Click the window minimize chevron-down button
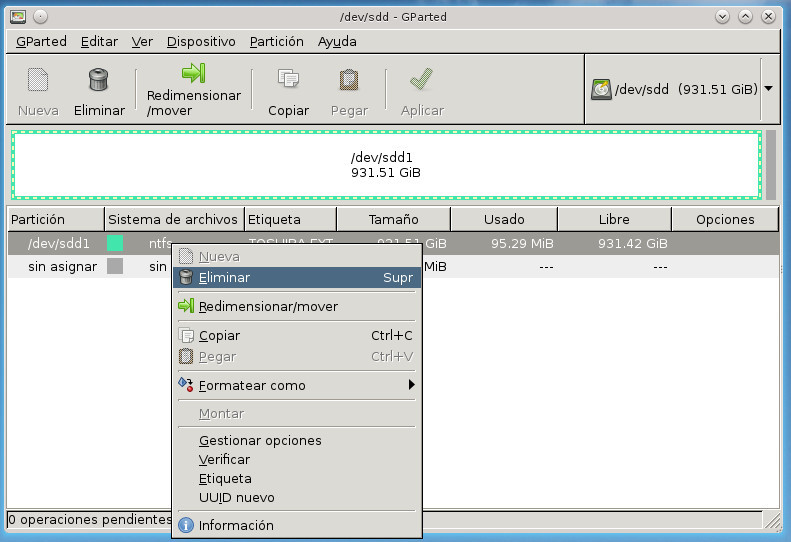 [722, 17]
